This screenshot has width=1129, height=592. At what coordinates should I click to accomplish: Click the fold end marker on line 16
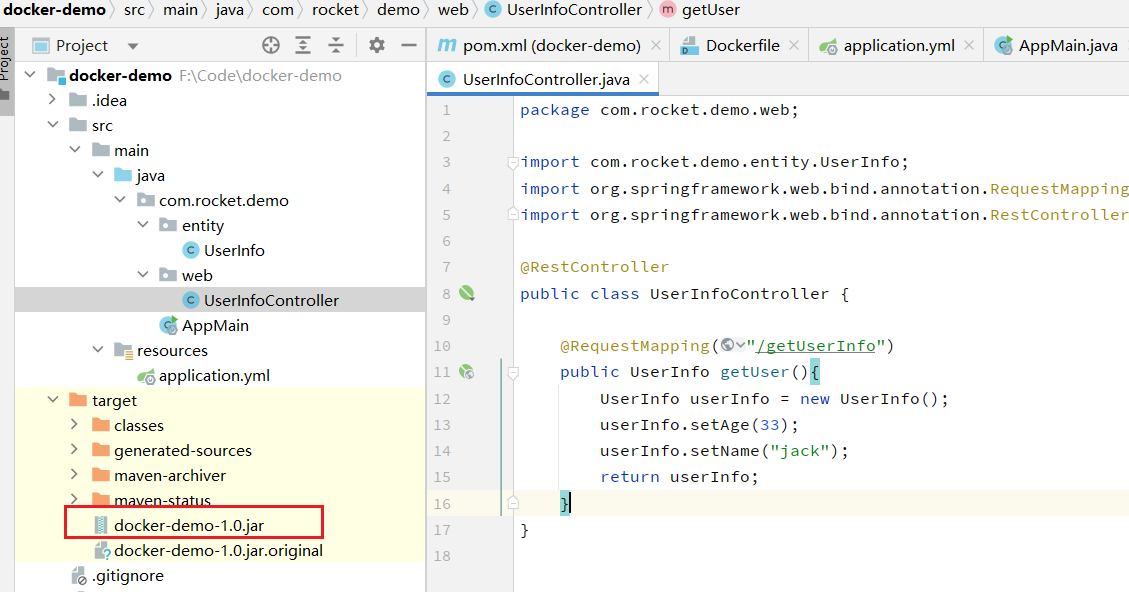513,503
